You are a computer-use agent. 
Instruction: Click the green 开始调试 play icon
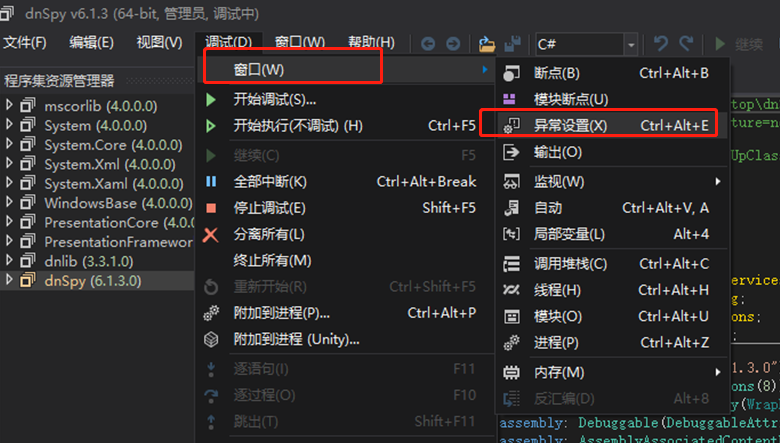pos(211,100)
